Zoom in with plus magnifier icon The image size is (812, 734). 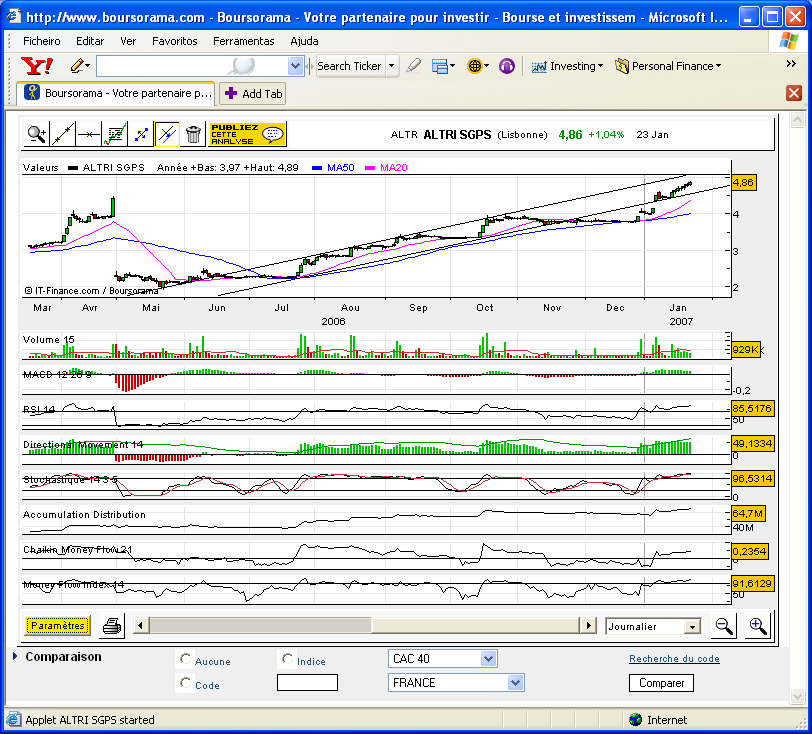point(758,626)
